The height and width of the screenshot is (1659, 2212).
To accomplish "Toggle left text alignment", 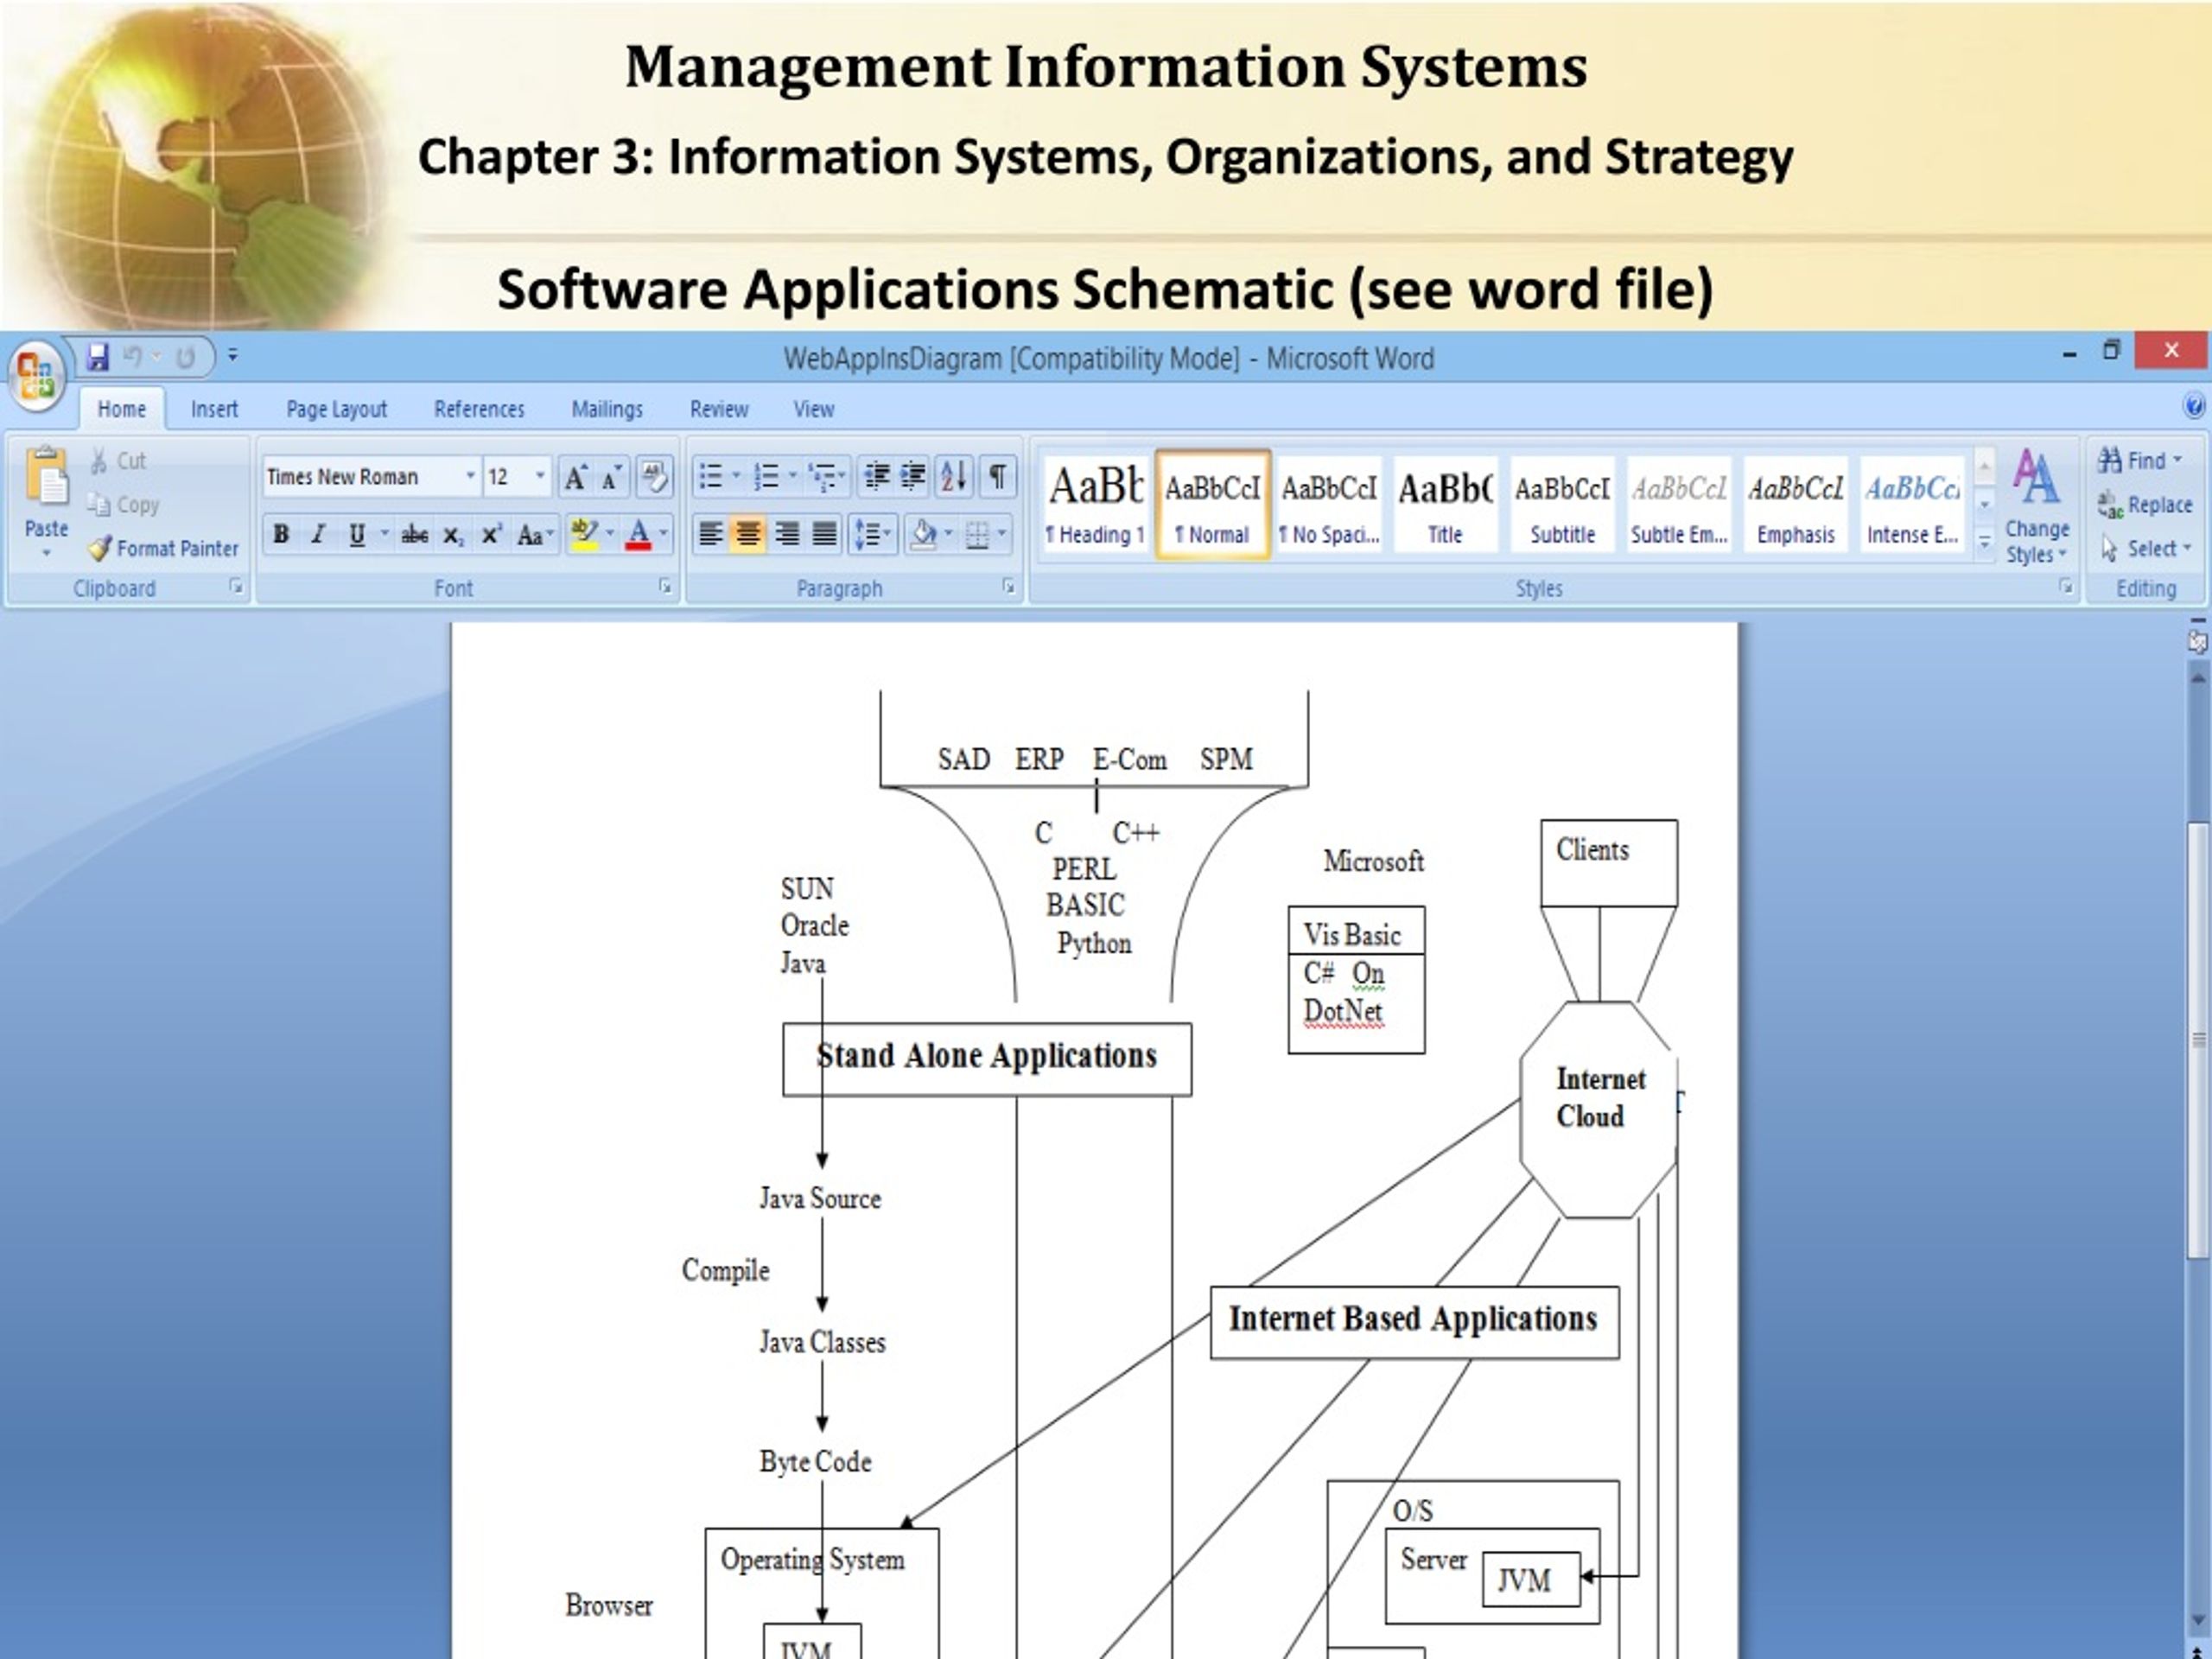I will coord(711,535).
